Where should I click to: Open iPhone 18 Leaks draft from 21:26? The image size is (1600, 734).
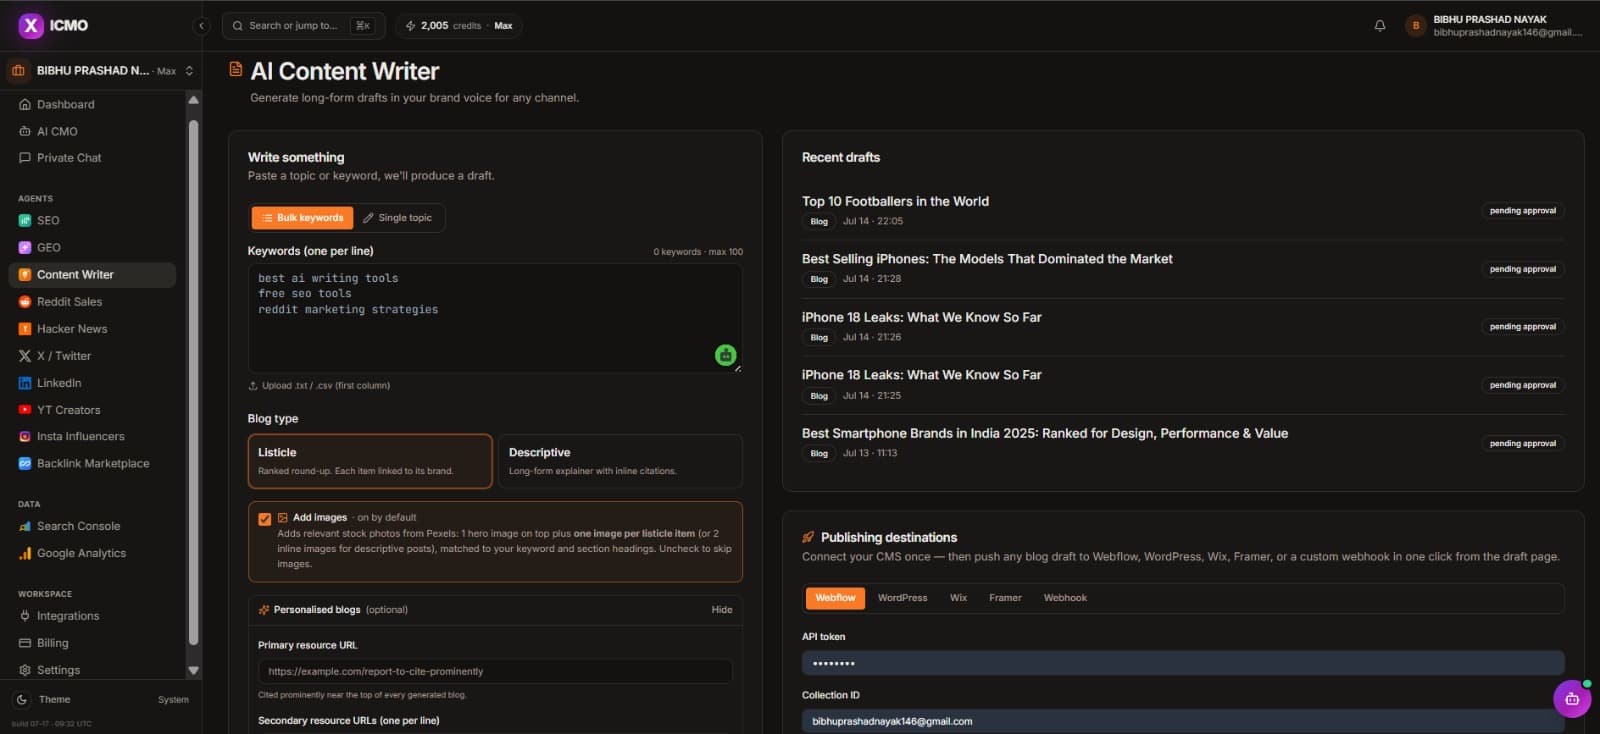point(921,317)
